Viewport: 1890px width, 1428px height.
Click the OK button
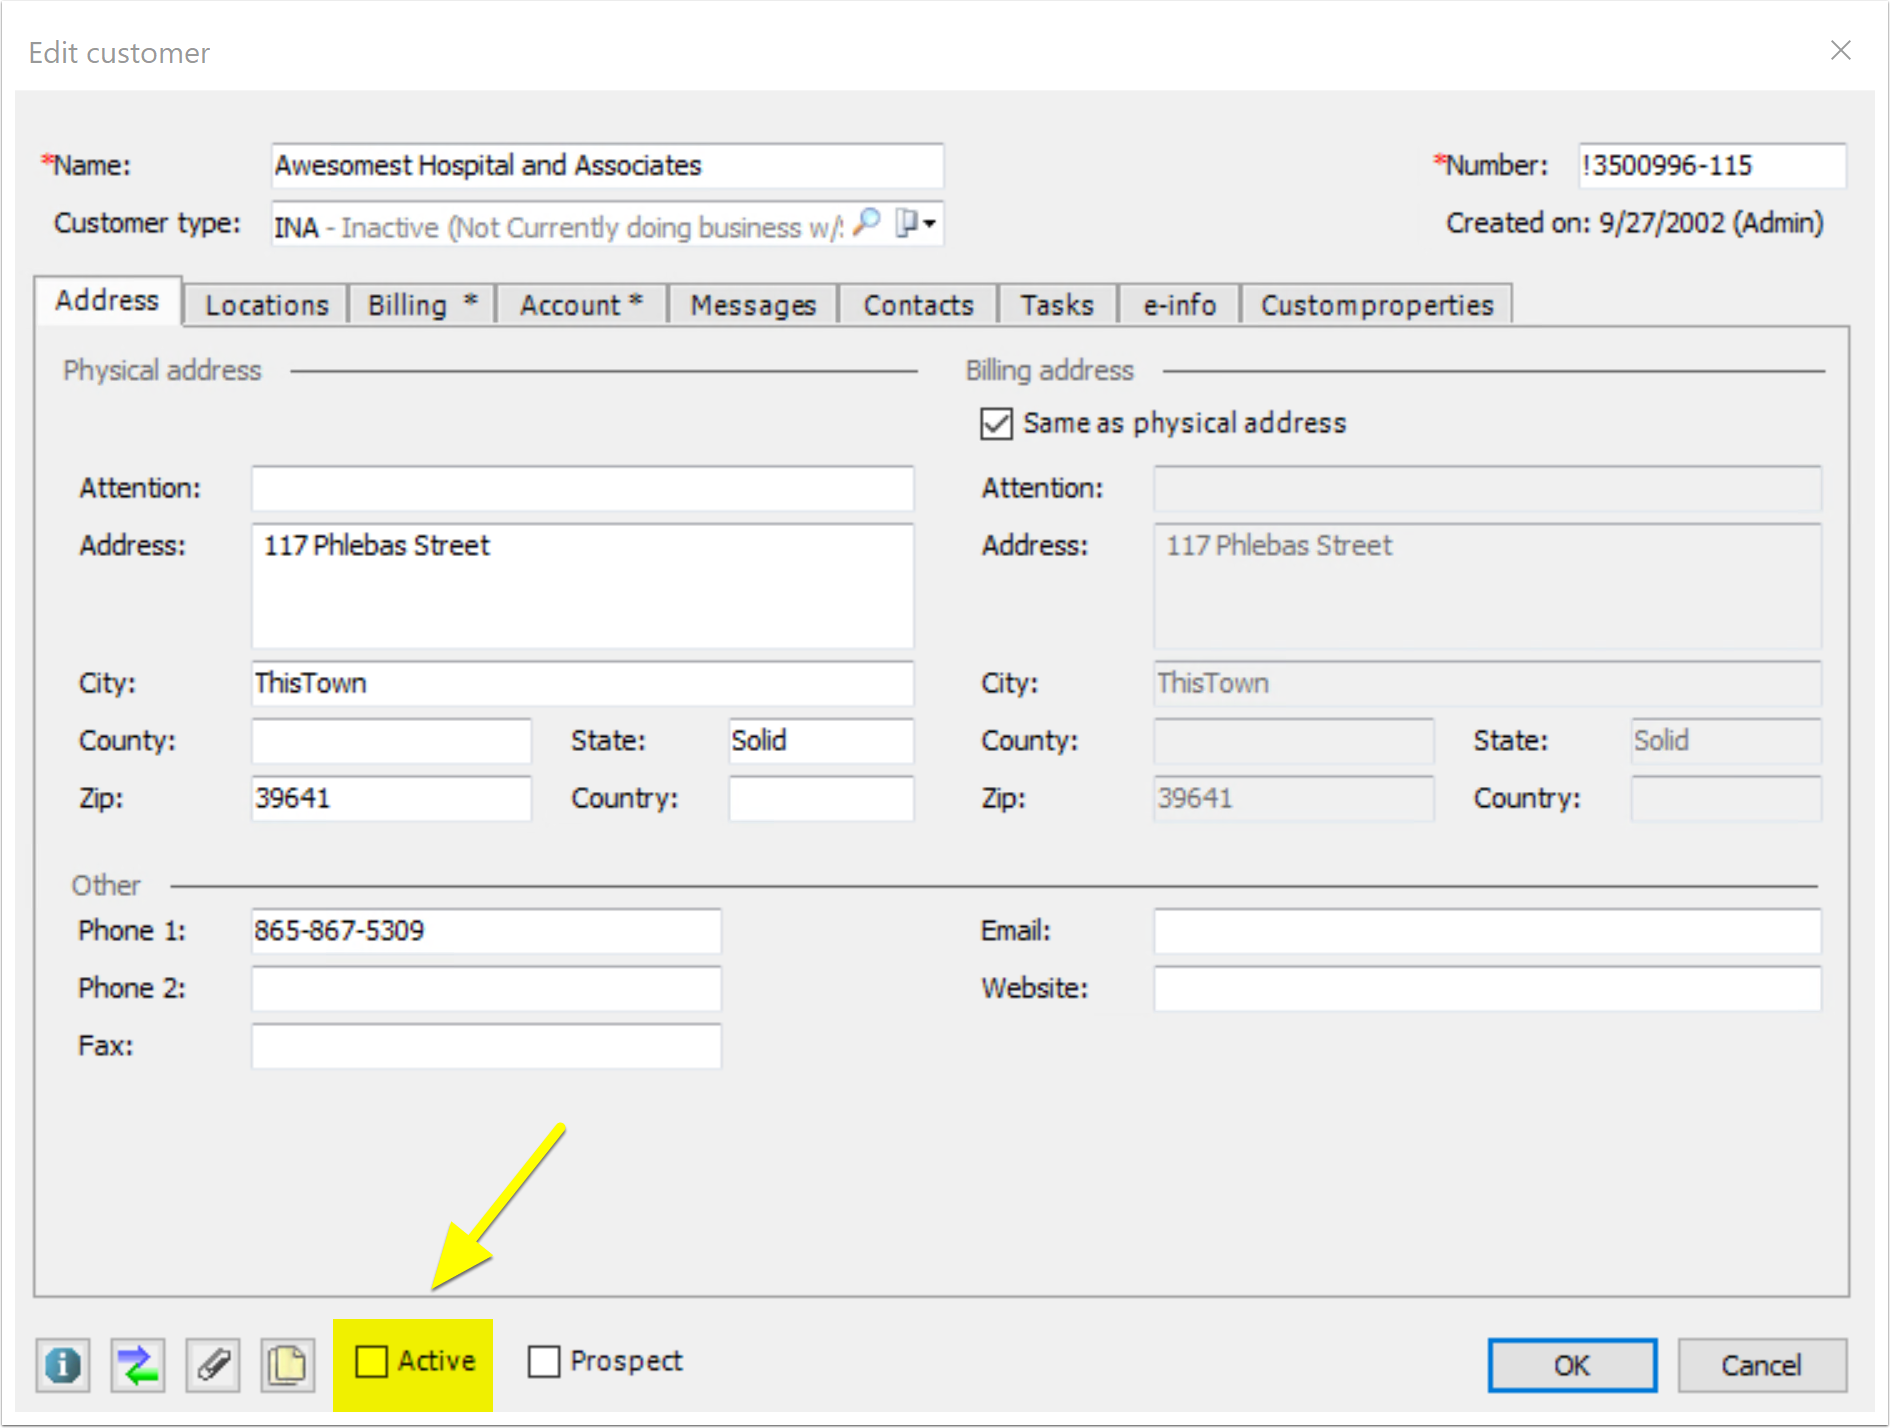pos(1572,1365)
